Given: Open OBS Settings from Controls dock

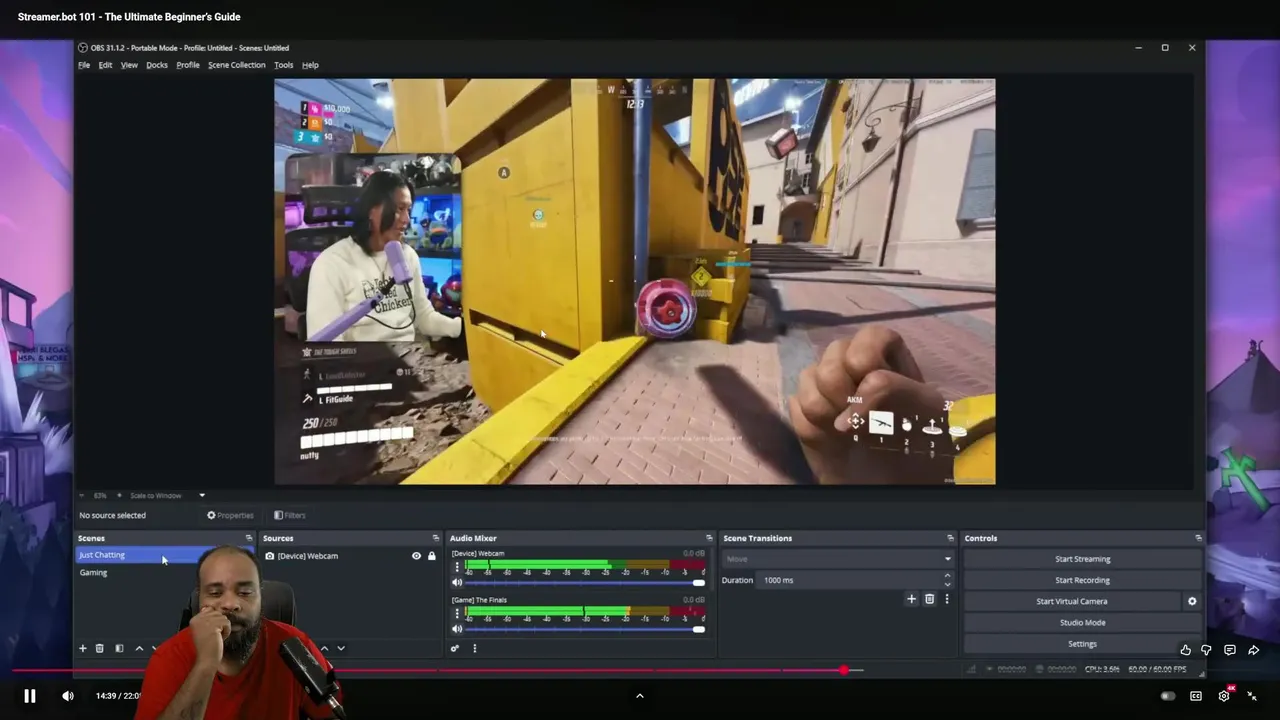Looking at the screenshot, I should 1082,644.
